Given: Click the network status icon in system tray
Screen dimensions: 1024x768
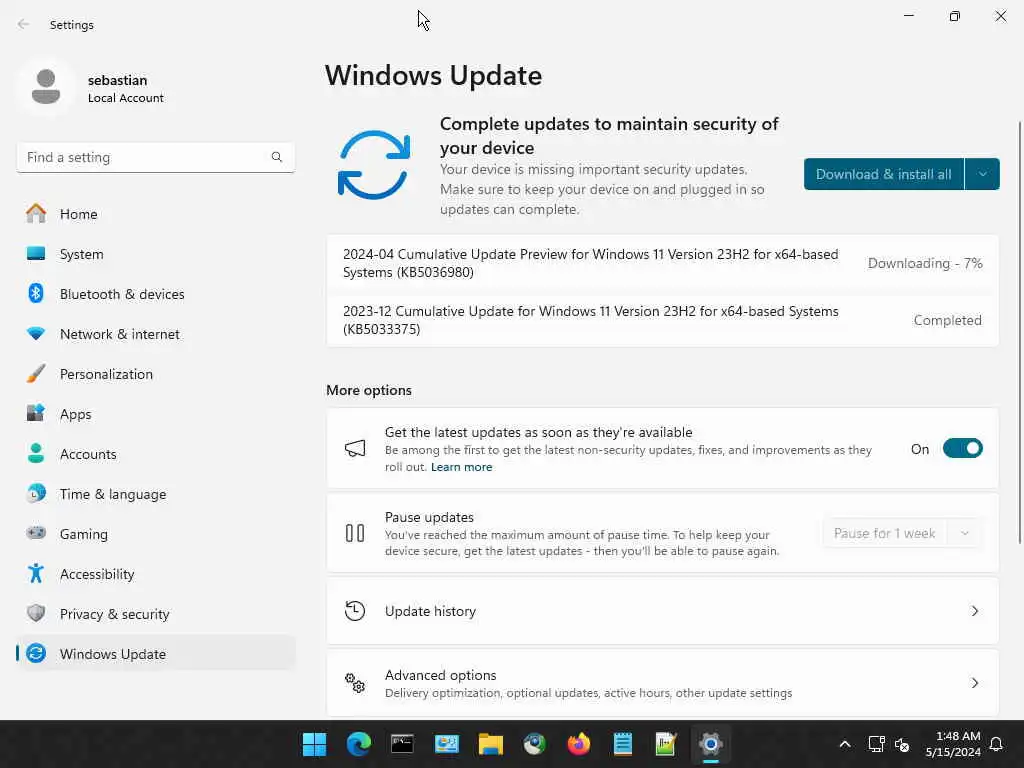Looking at the screenshot, I should click(876, 744).
